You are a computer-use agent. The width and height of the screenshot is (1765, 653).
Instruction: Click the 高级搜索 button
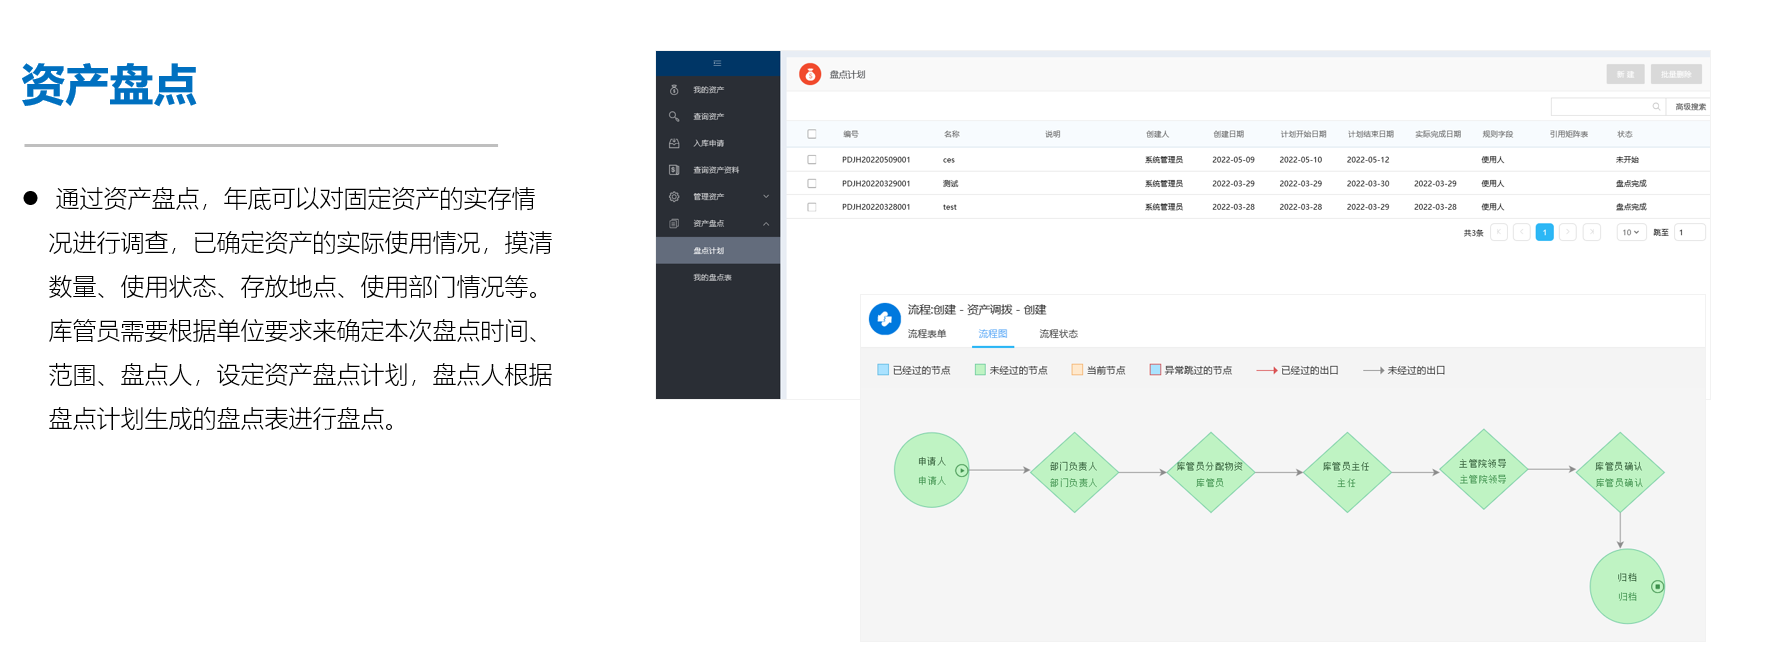point(1690,107)
